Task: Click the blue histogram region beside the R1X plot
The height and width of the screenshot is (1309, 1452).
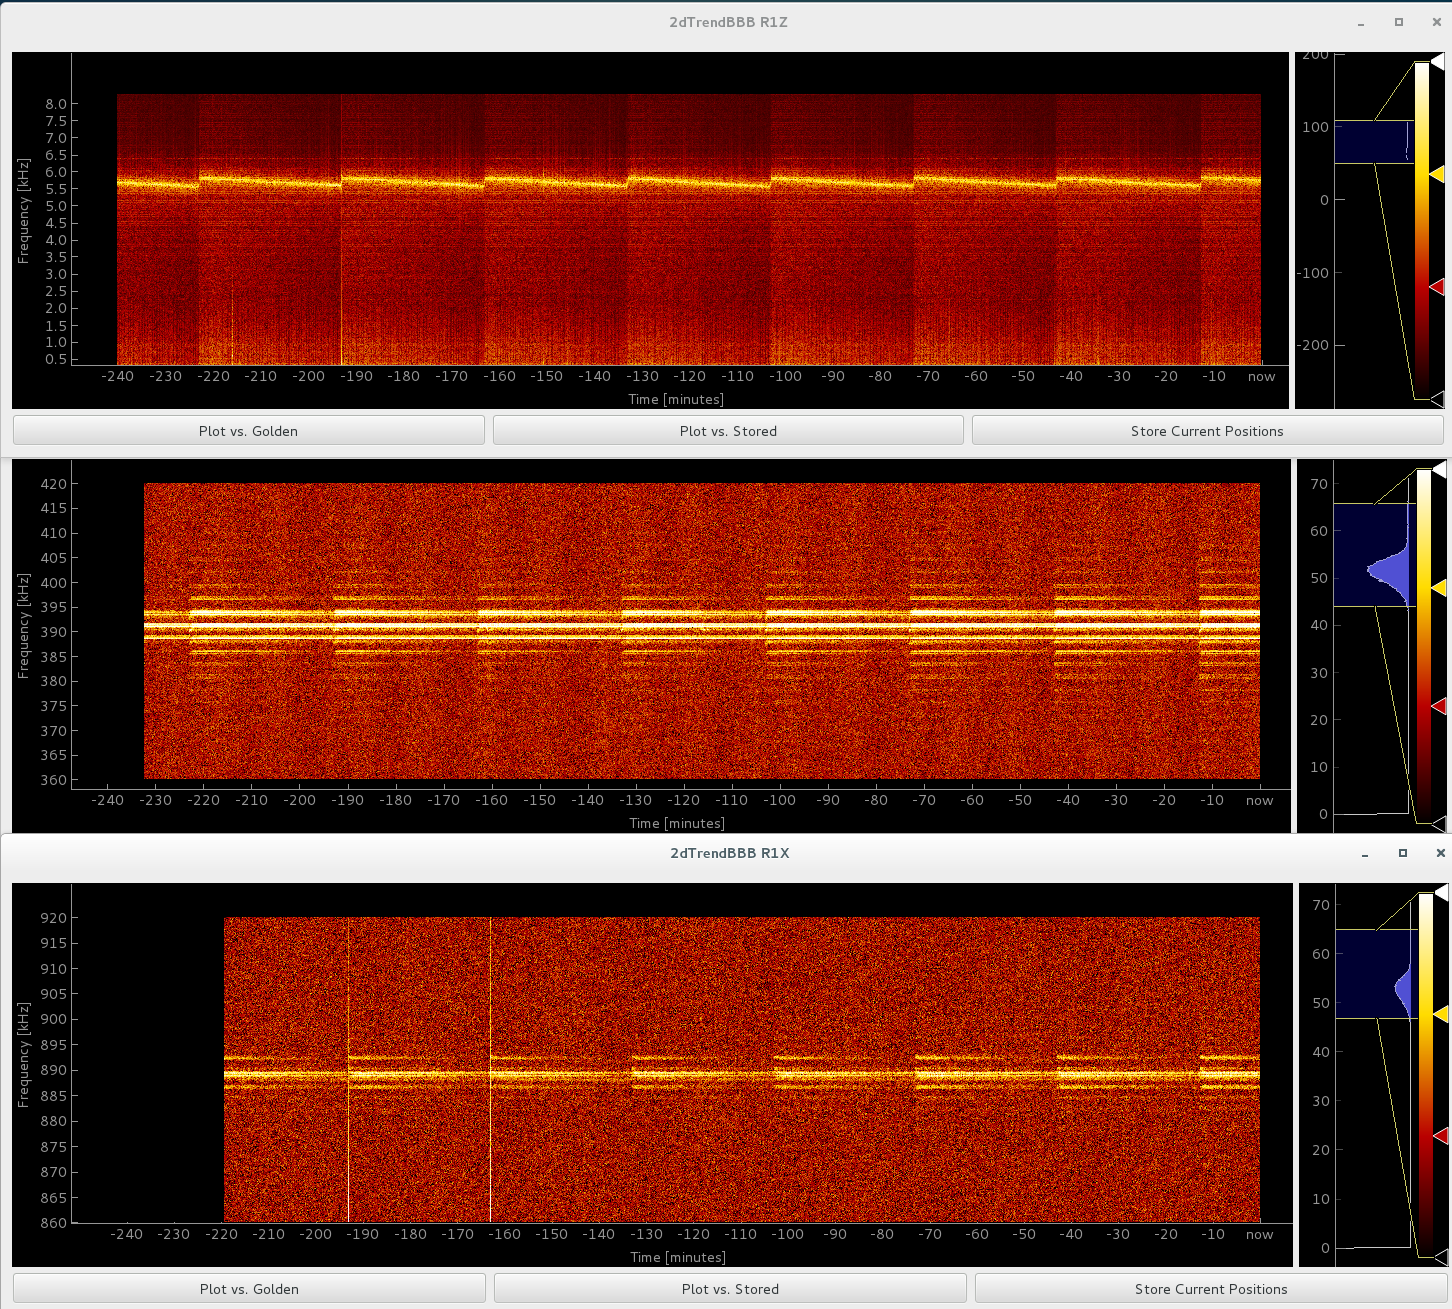Action: click(x=1374, y=974)
